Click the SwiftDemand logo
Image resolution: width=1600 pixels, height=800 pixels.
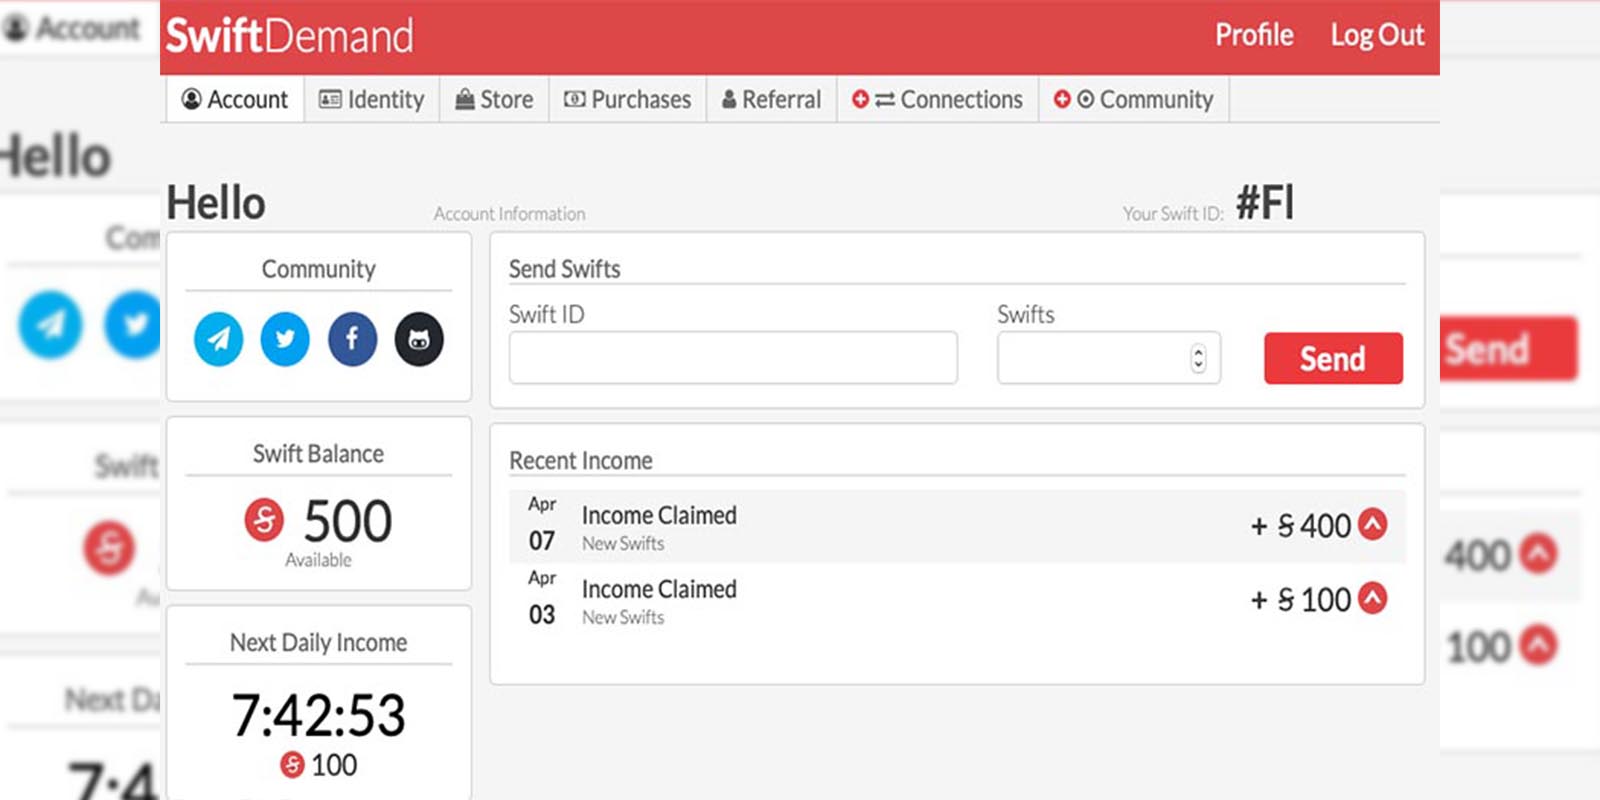point(289,36)
